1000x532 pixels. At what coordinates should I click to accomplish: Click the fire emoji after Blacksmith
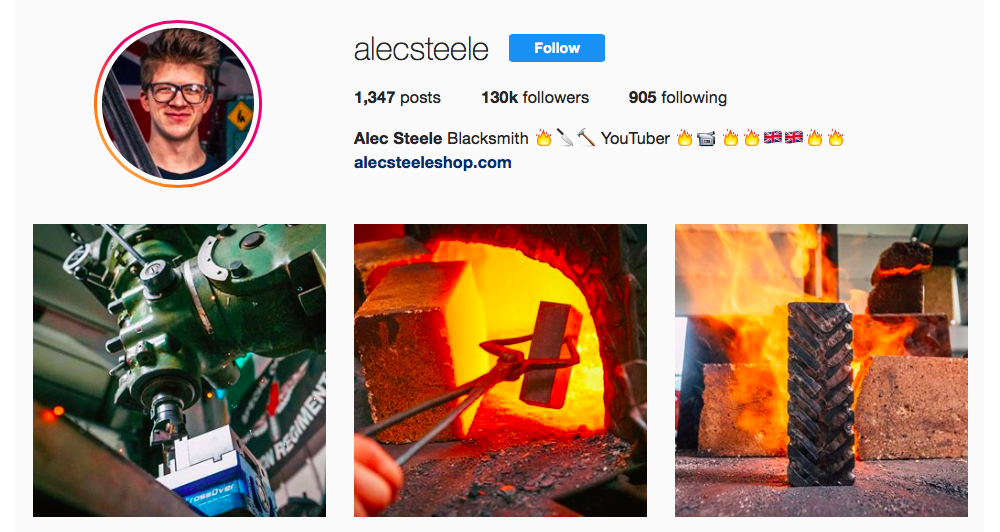[x=543, y=138]
